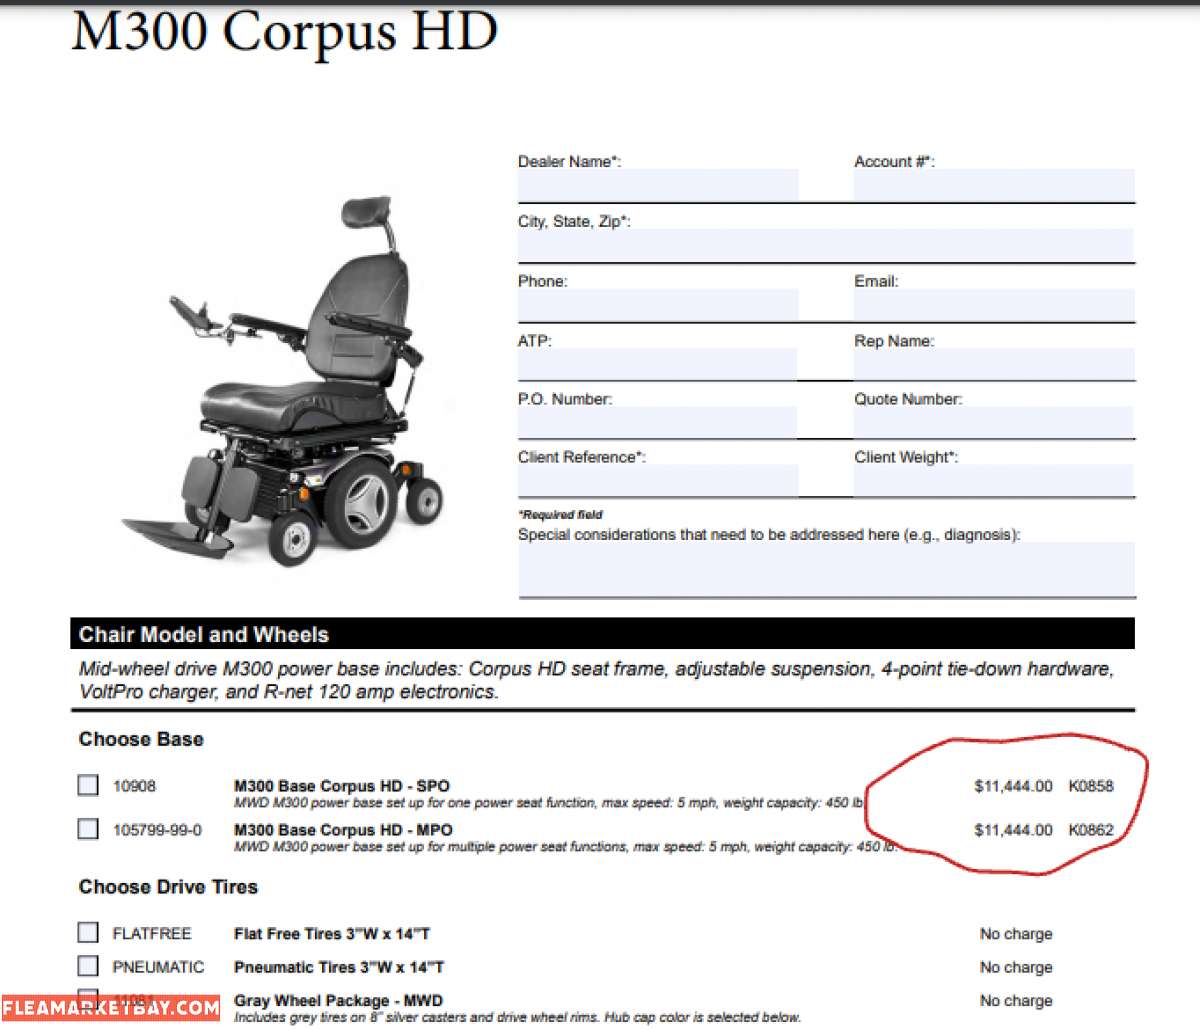This screenshot has width=1200, height=1029.
Task: Select the Phone number field
Action: [x=655, y=305]
